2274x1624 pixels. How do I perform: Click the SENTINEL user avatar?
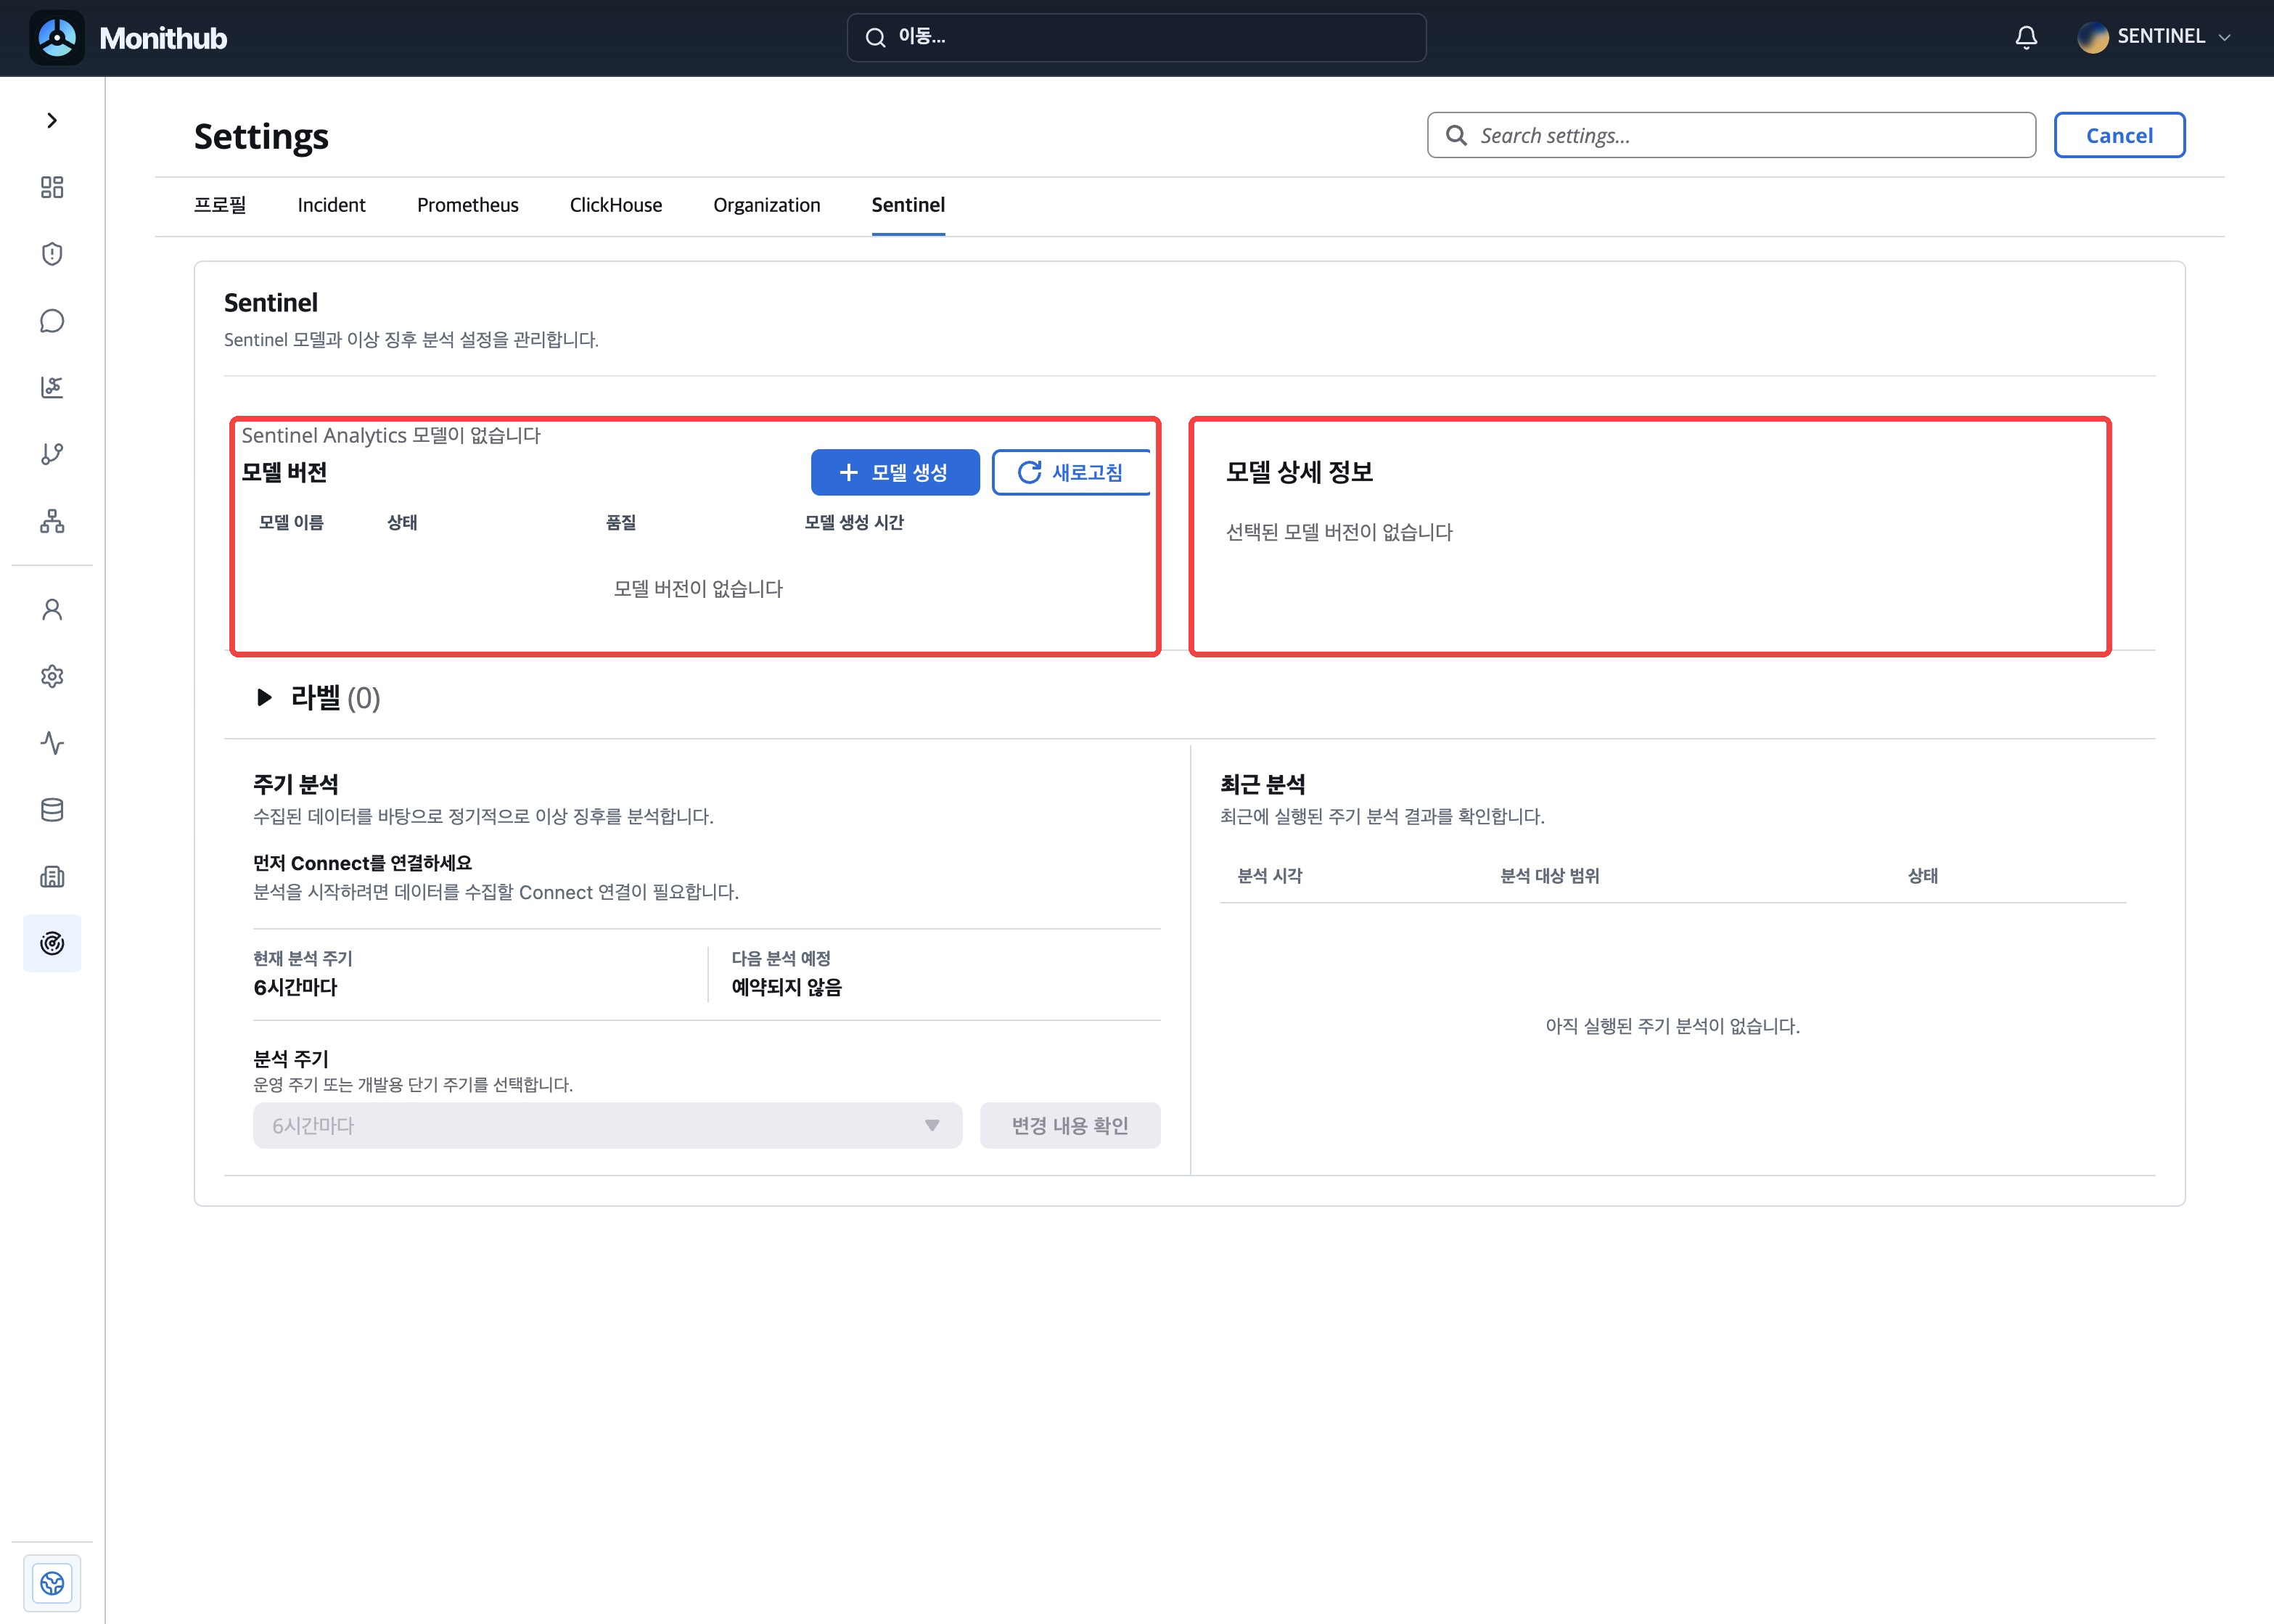2092,37
